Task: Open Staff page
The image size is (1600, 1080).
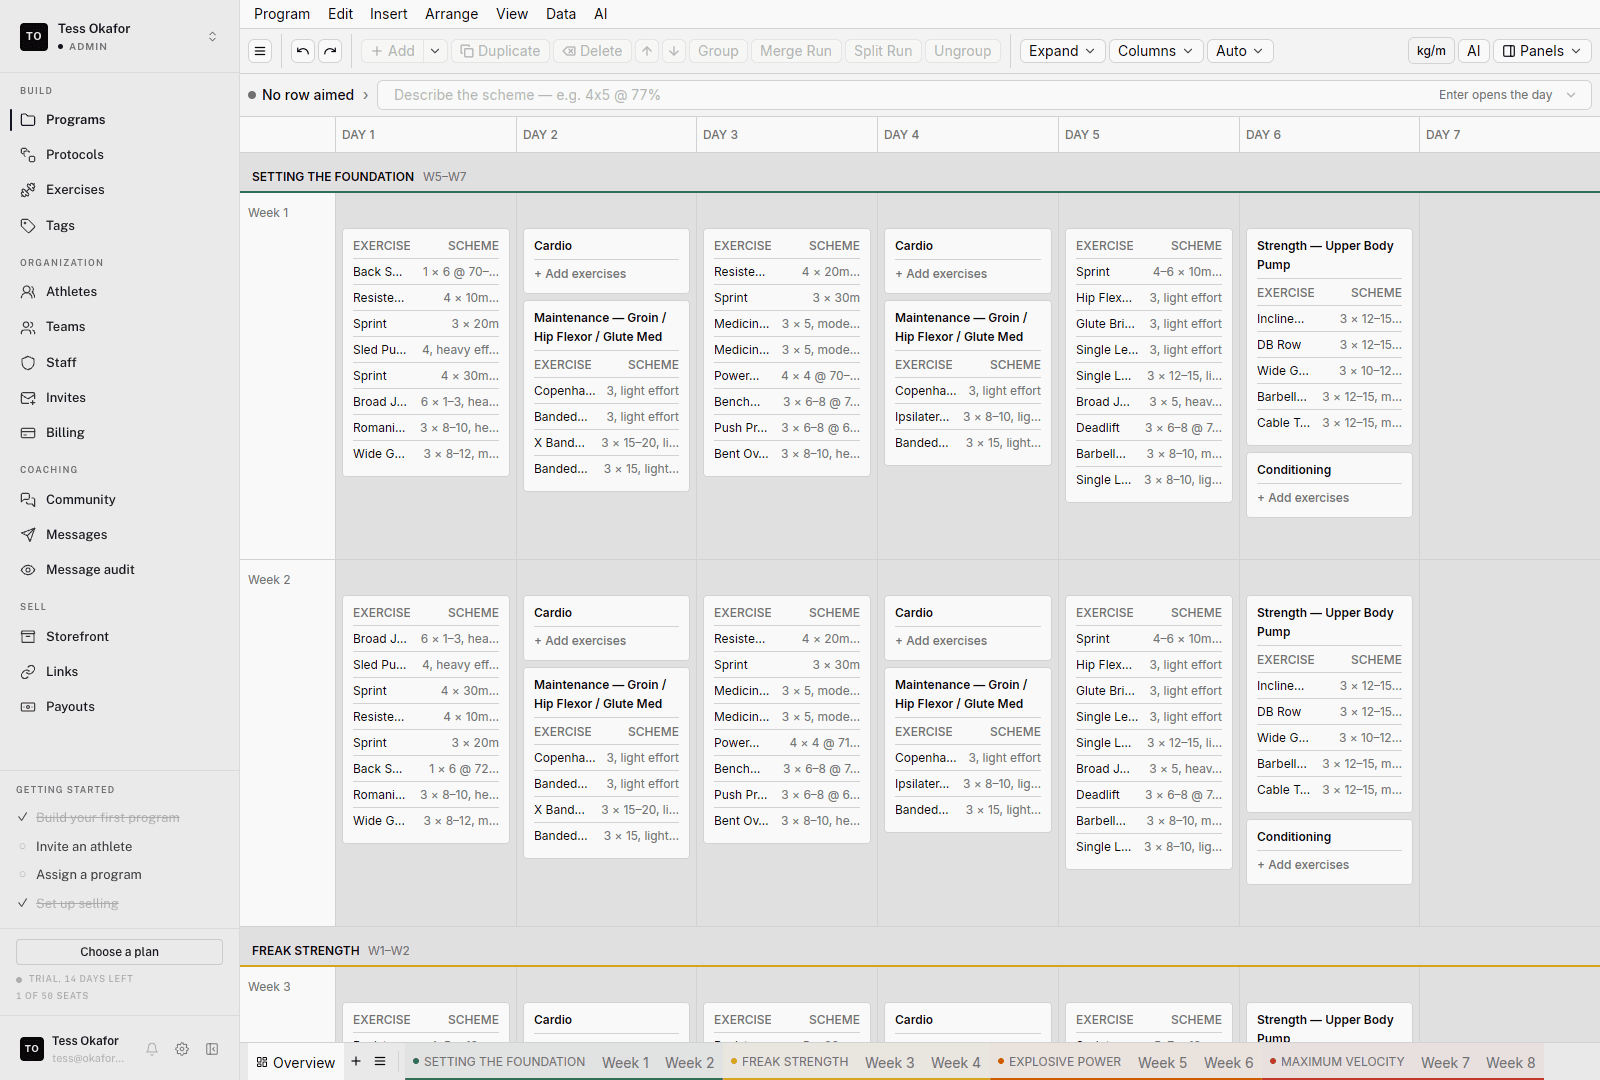Action: pos(120,363)
